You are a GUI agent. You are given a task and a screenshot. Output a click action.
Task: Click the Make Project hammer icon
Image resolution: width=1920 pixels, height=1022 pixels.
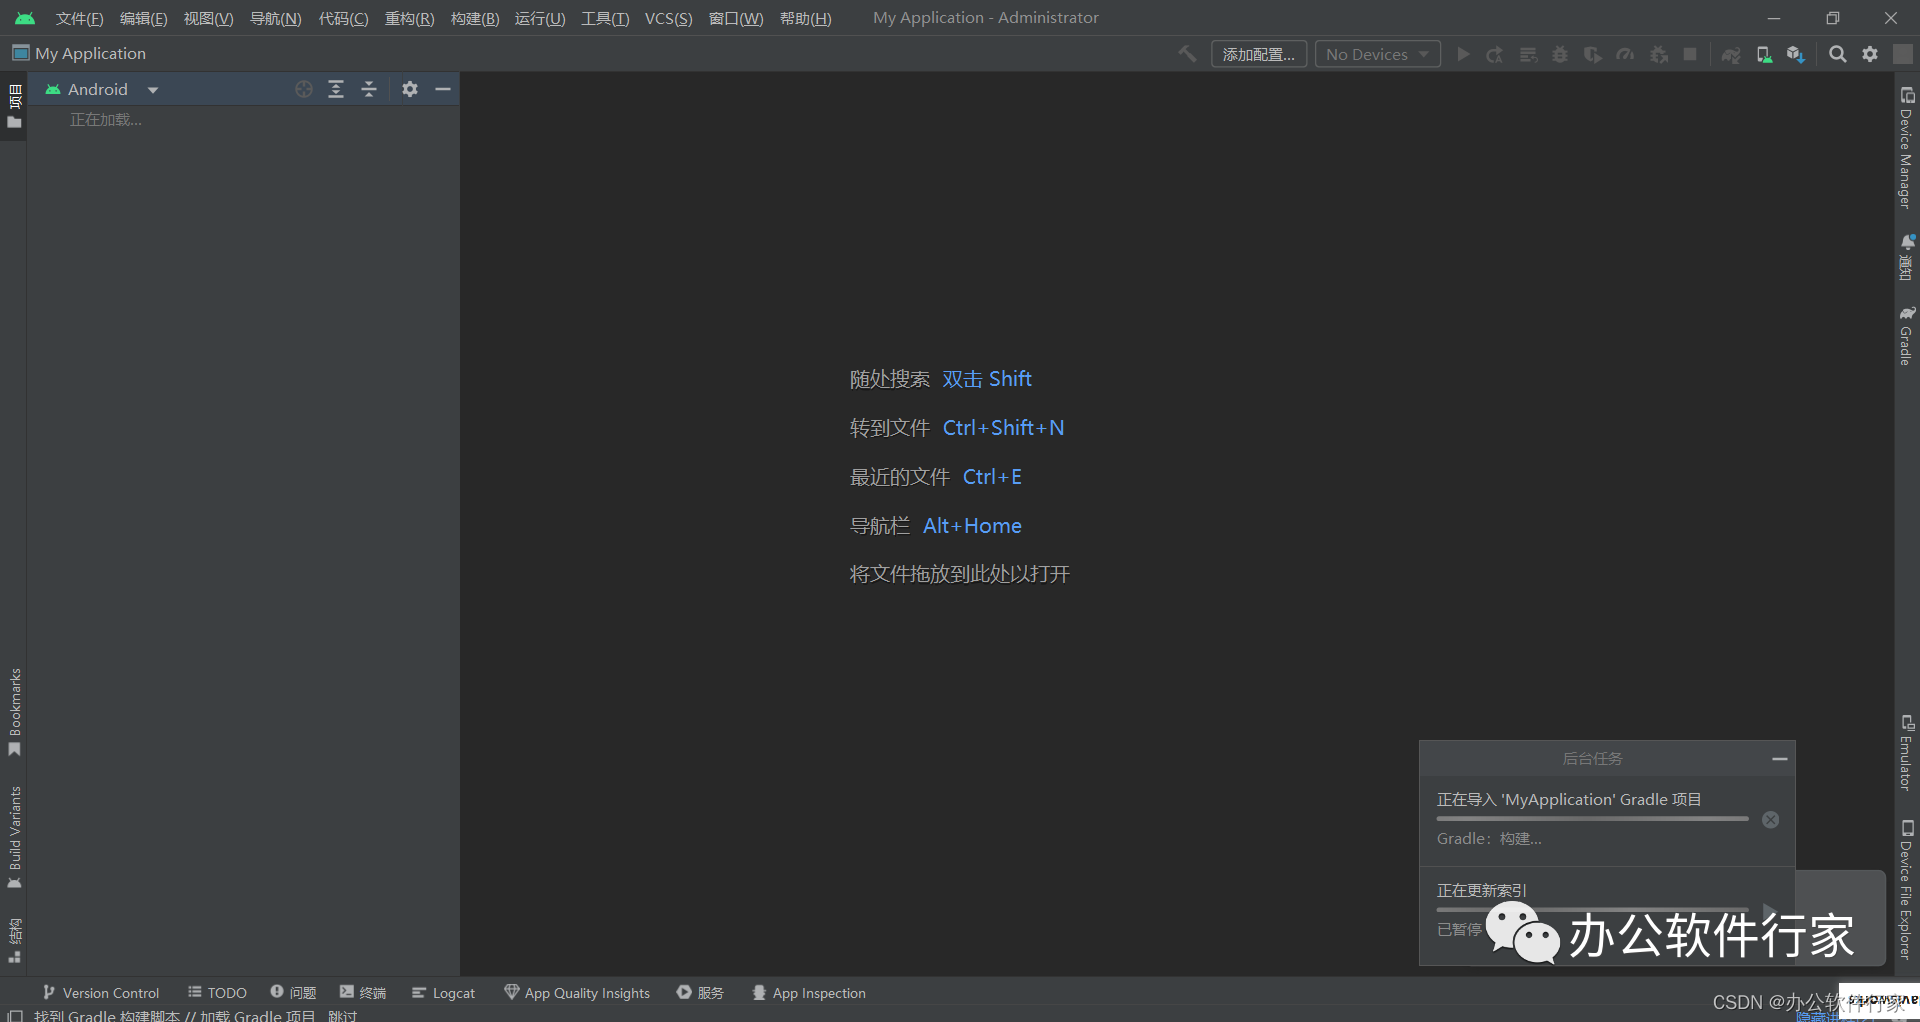pyautogui.click(x=1187, y=54)
